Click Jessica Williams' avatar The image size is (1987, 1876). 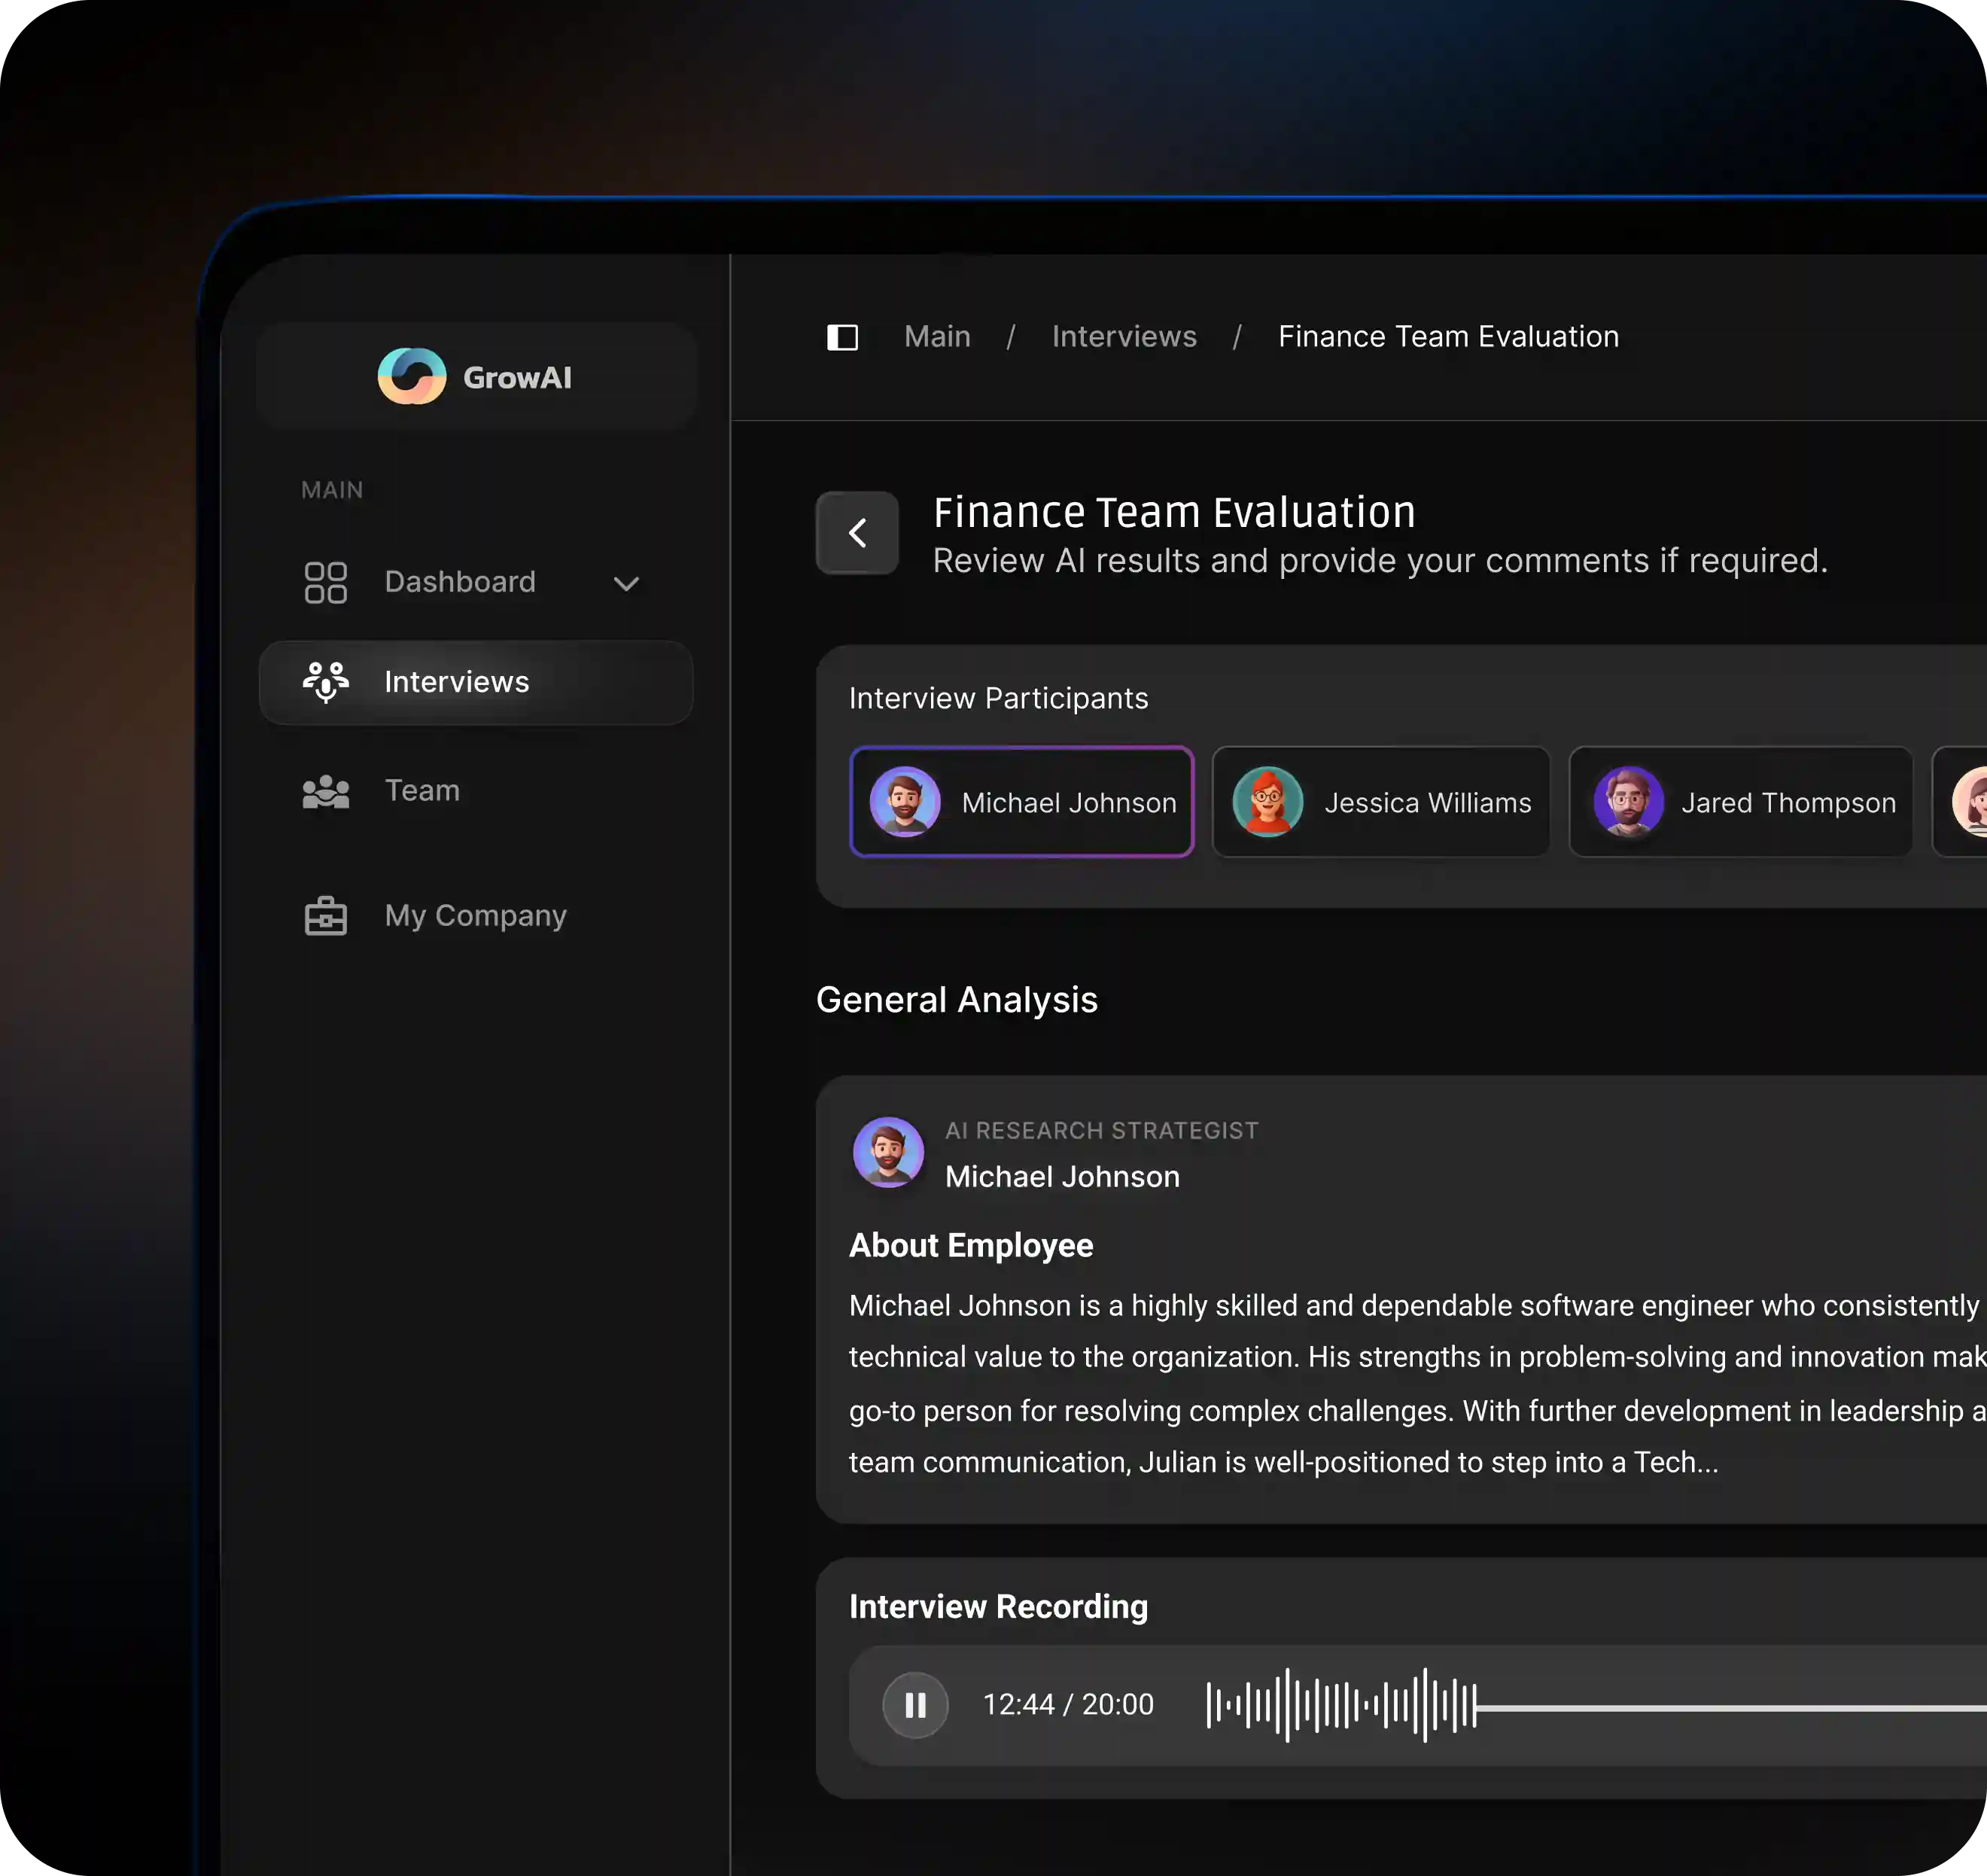click(x=1267, y=802)
